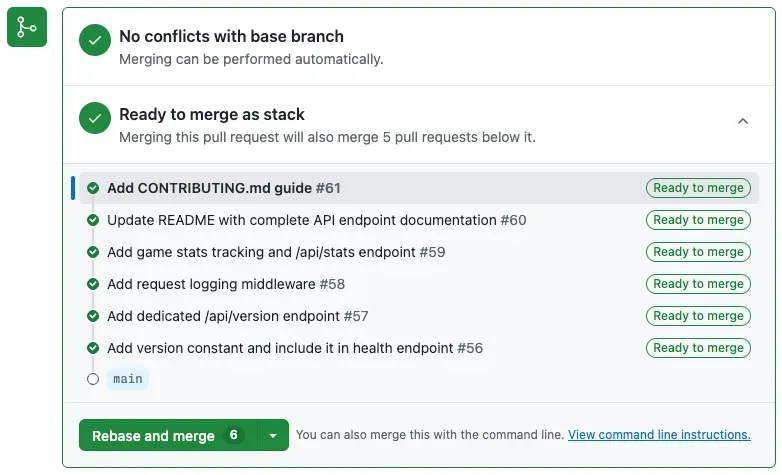Click the green git merge icon
This screenshot has width=782, height=475.
[27, 27]
